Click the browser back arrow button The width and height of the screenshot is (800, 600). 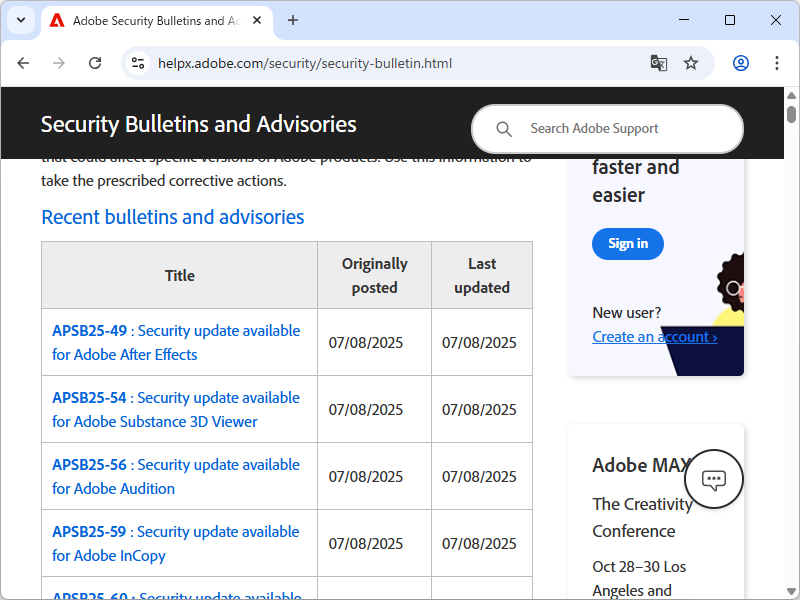pos(23,63)
